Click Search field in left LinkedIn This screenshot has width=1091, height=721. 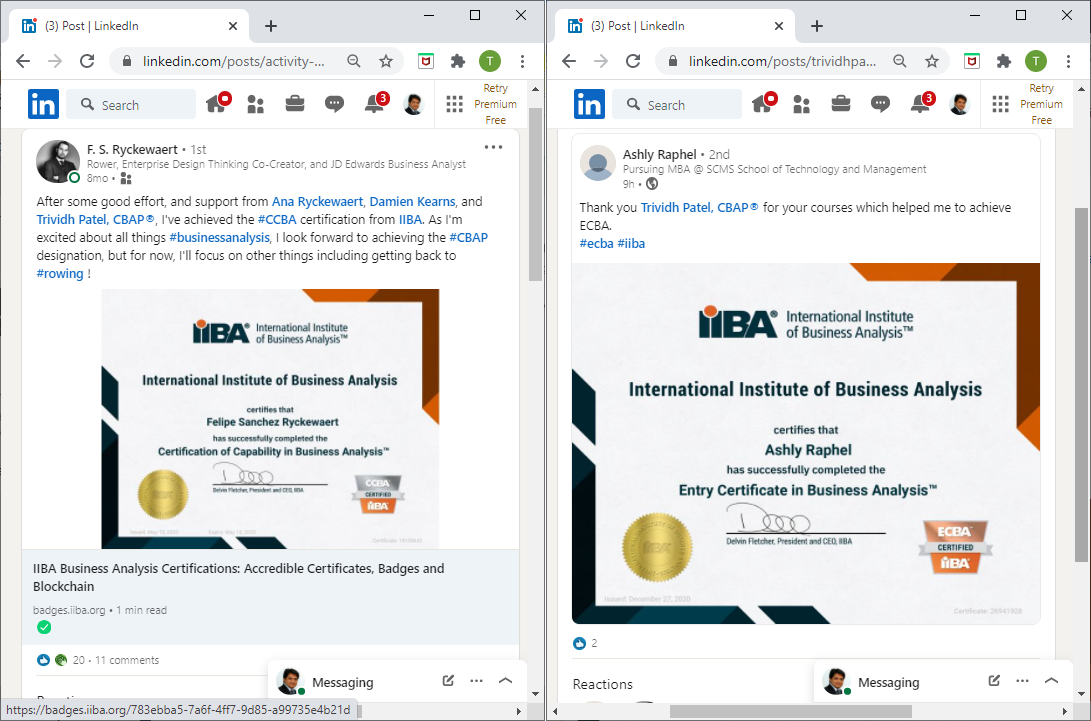click(131, 105)
